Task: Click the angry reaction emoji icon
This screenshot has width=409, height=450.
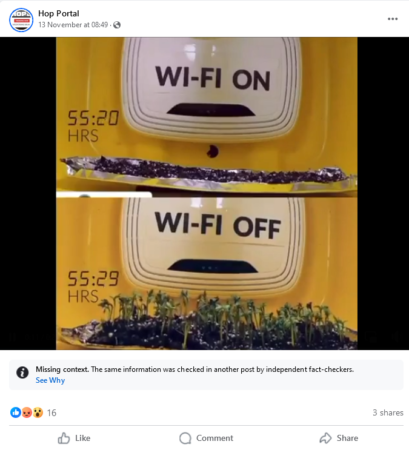Action: pos(27,413)
